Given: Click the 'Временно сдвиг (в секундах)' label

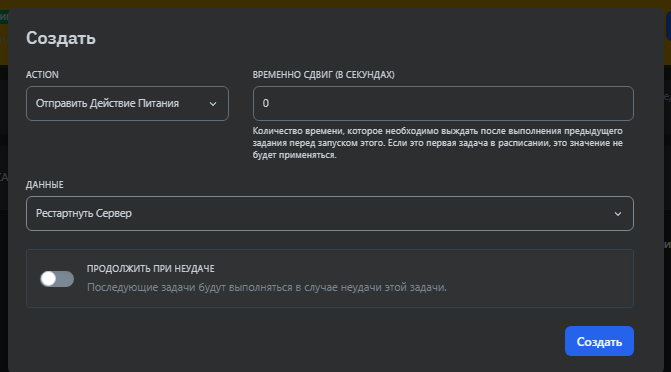Looking at the screenshot, I should point(324,74).
